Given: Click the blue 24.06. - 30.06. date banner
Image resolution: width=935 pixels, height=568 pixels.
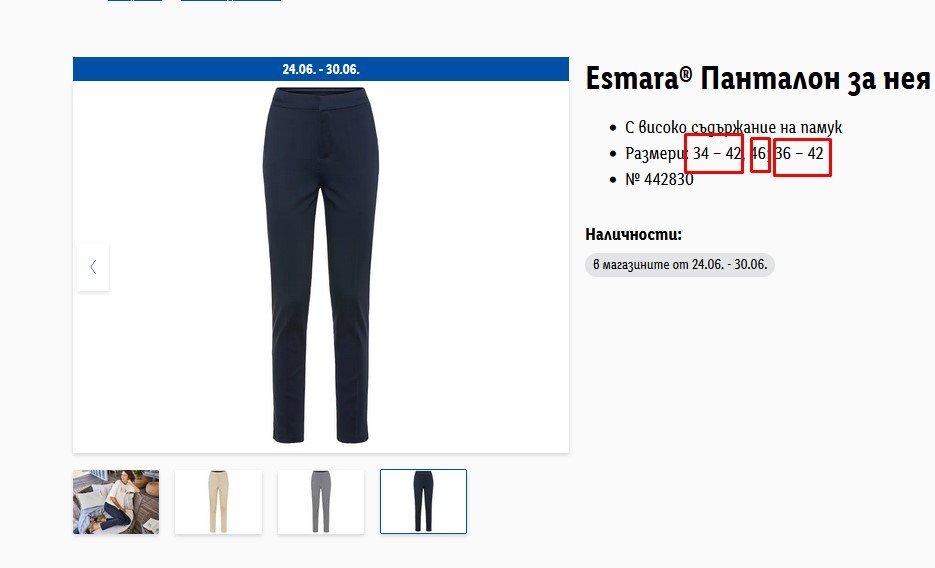Looking at the screenshot, I should (x=321, y=69).
